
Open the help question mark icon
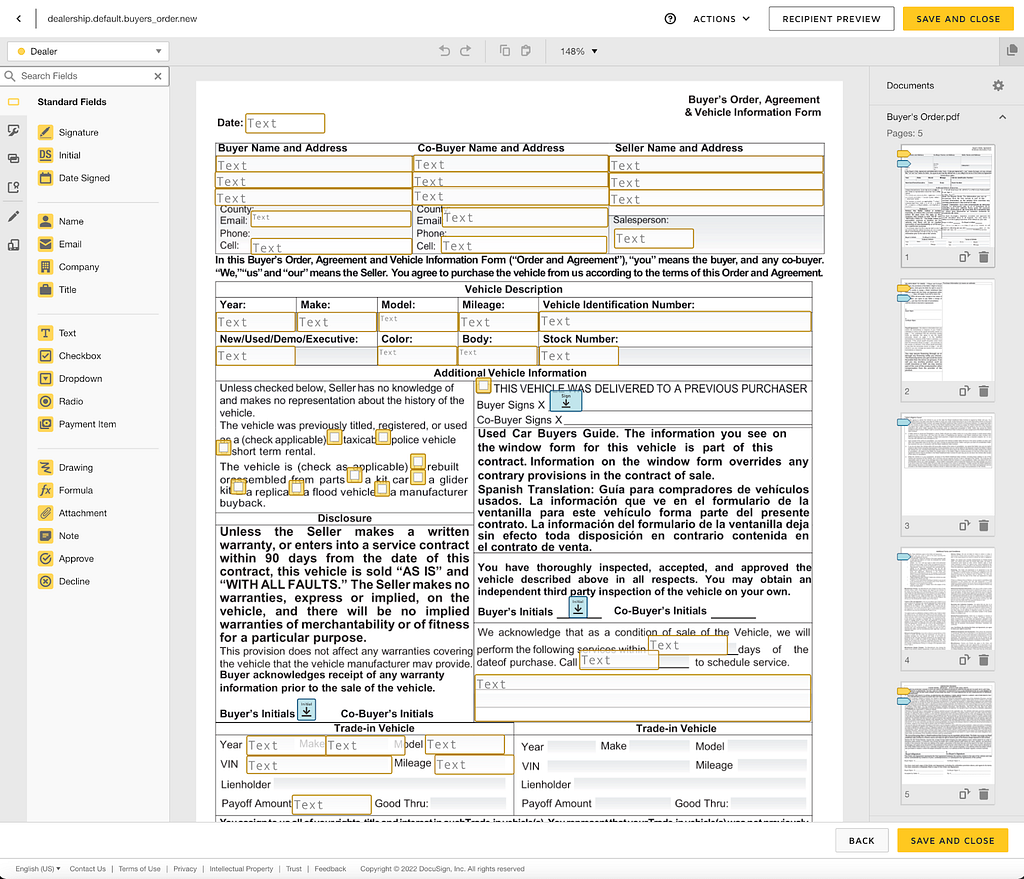click(670, 19)
